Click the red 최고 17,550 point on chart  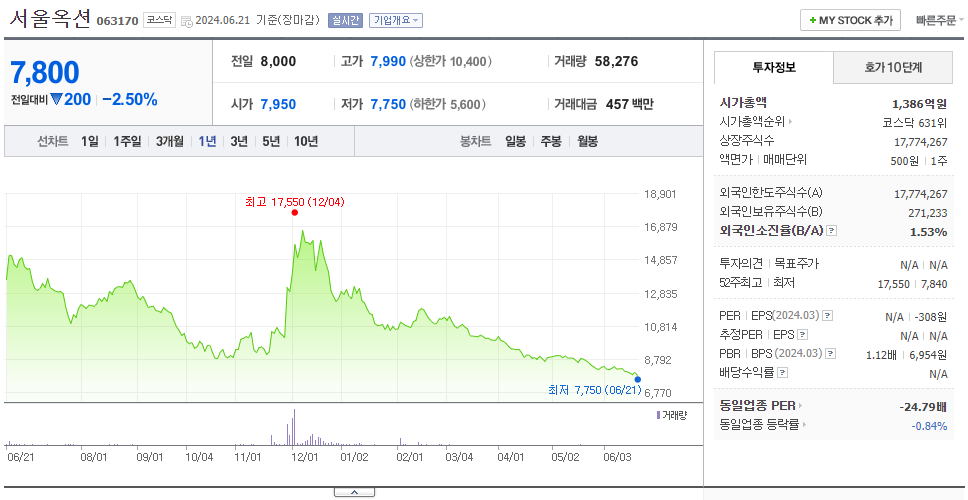click(x=294, y=212)
